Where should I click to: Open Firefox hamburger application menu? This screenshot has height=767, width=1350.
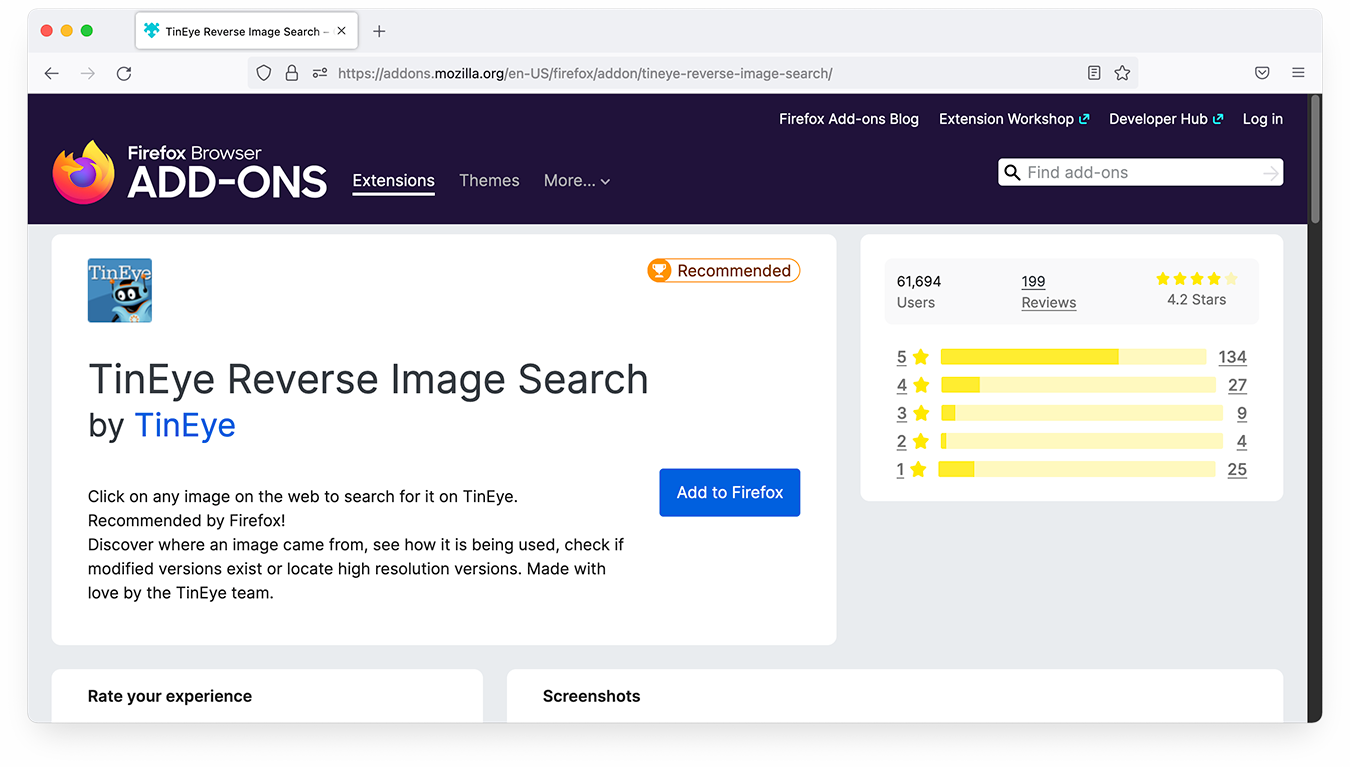click(1298, 73)
